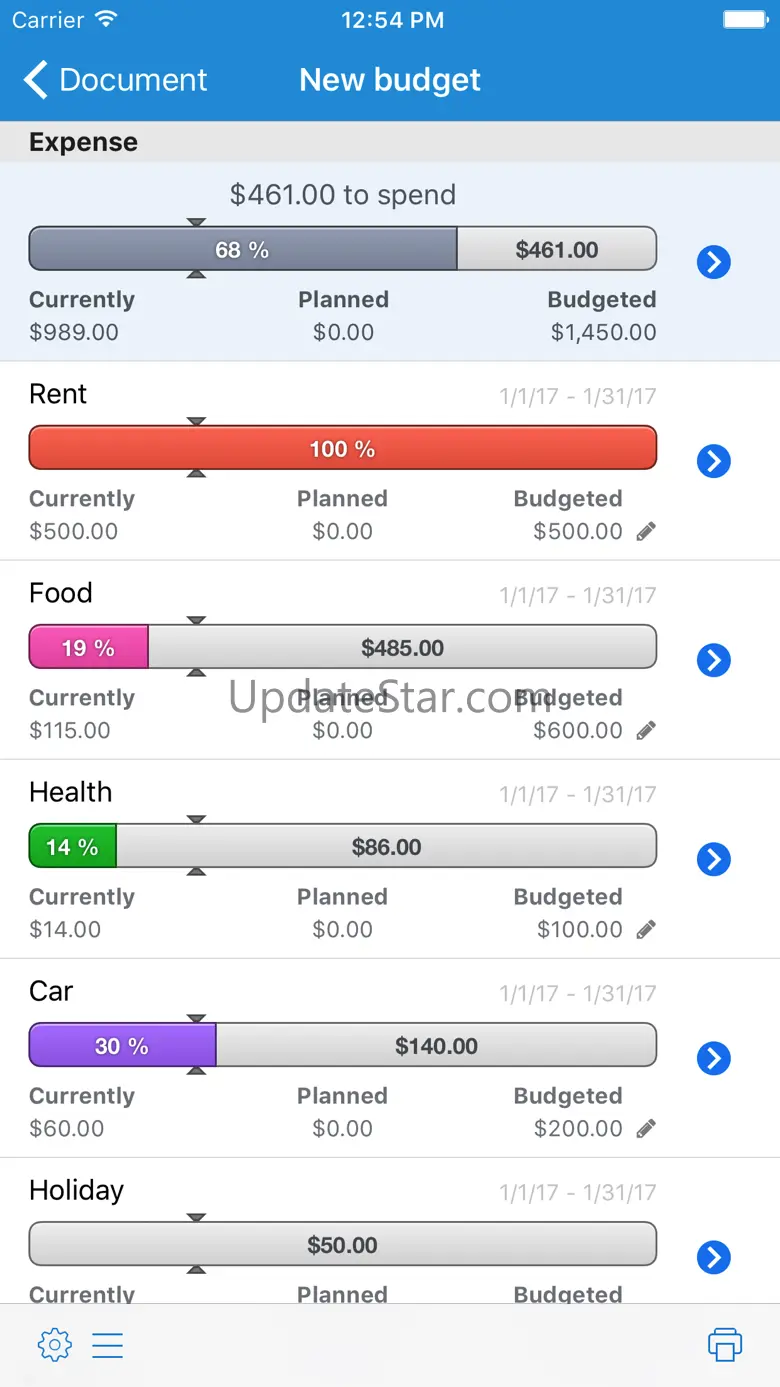Edit the Rent budgeted amount pencil
Image resolution: width=780 pixels, height=1387 pixels.
tap(647, 532)
